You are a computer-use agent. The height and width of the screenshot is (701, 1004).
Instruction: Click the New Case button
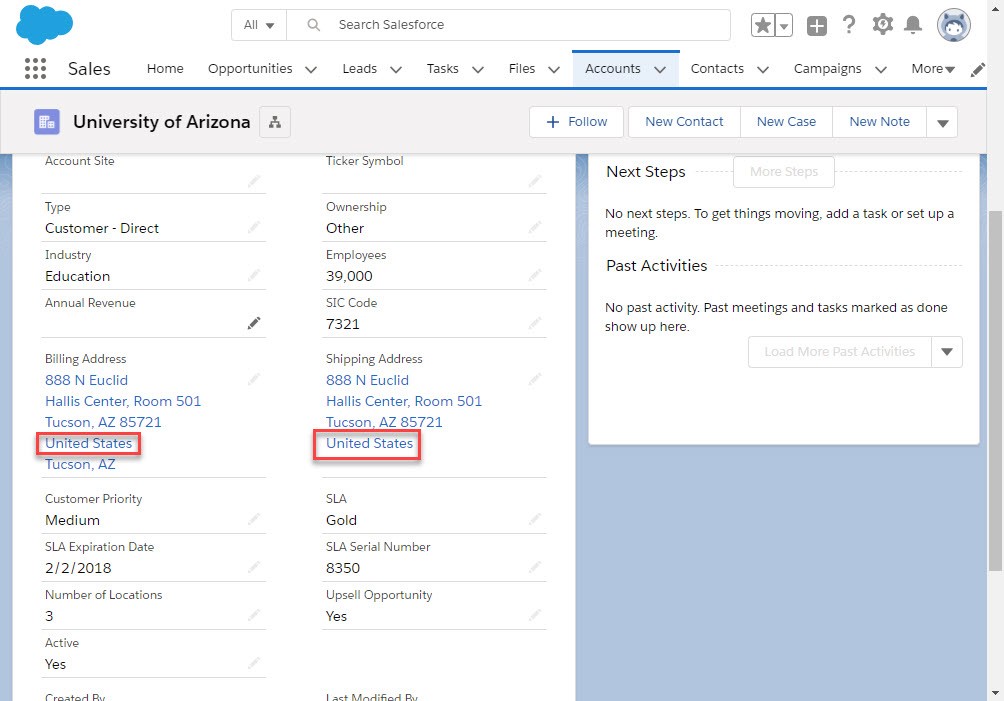pyautogui.click(x=786, y=122)
